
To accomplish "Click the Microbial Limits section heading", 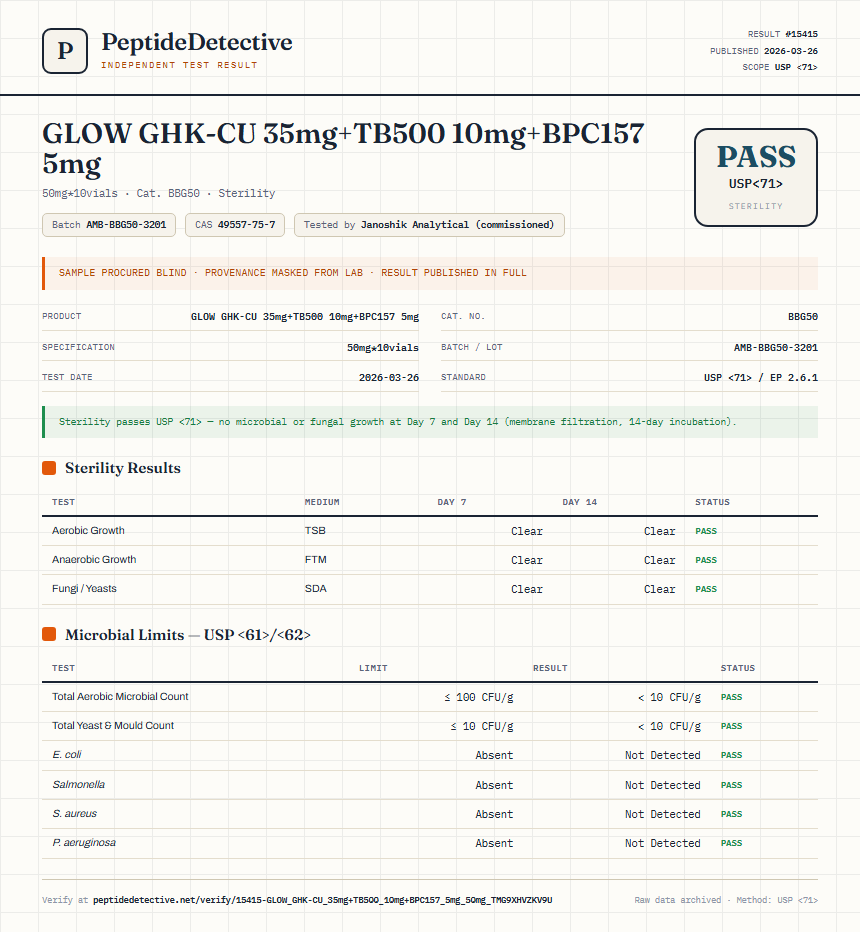I will click(188, 635).
